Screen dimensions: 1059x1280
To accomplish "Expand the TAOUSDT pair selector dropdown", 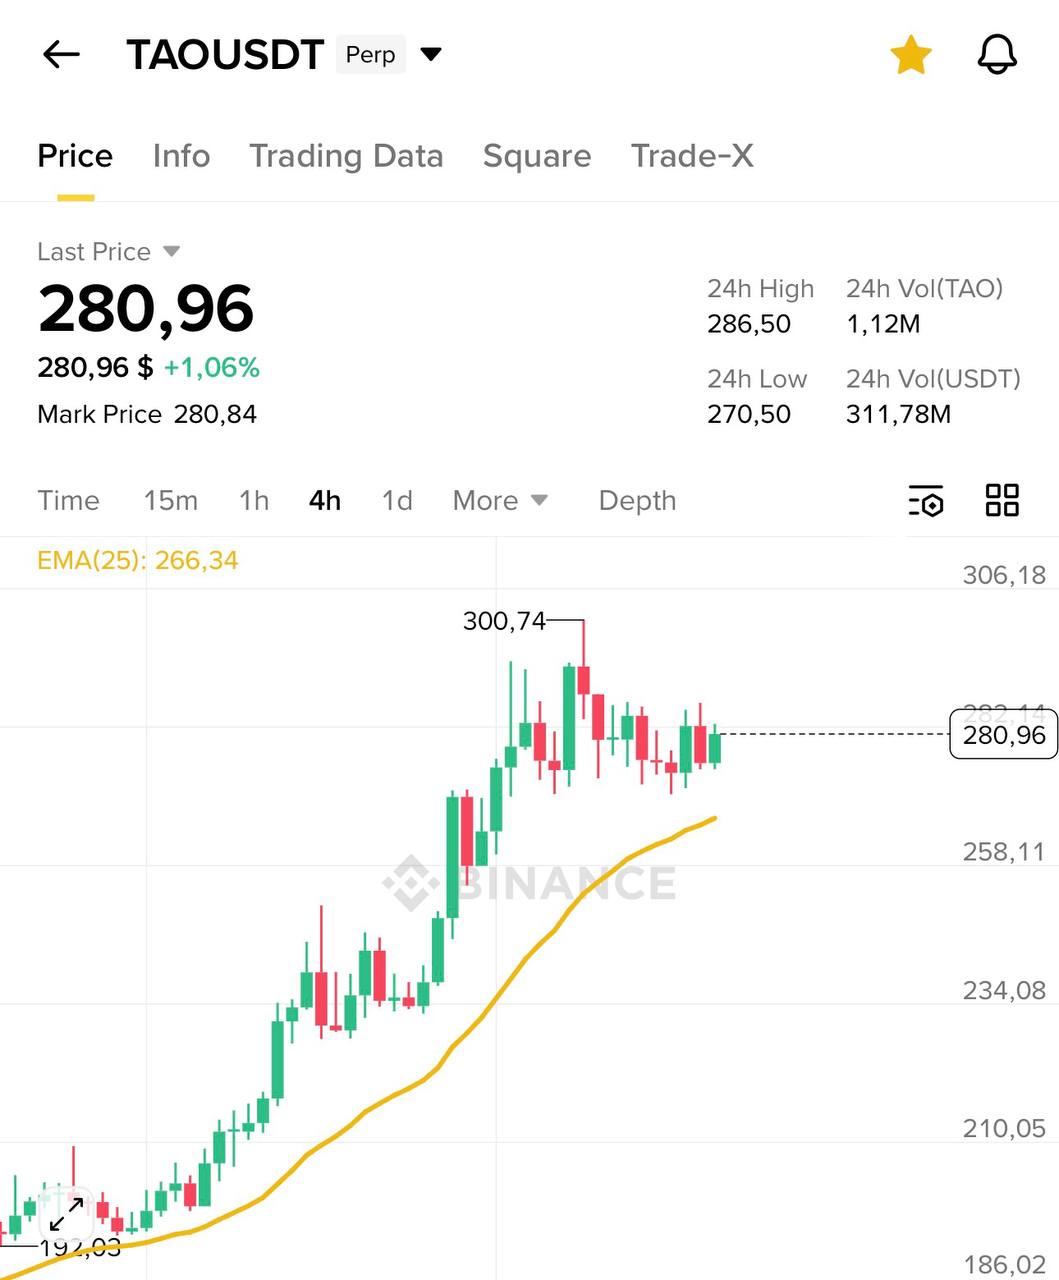I will (x=431, y=54).
